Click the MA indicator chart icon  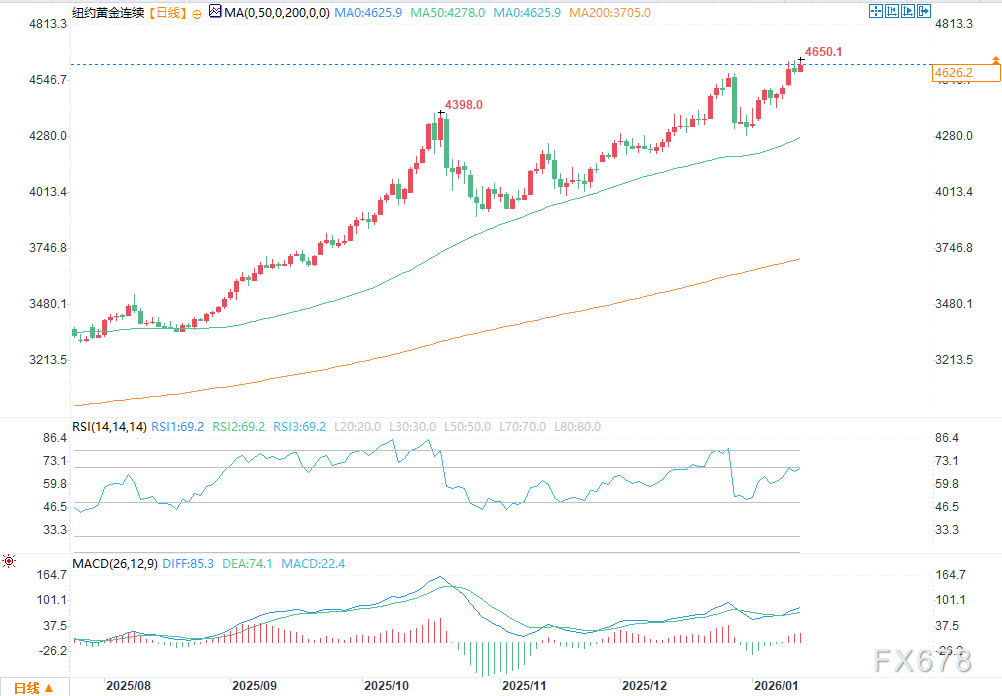point(215,13)
